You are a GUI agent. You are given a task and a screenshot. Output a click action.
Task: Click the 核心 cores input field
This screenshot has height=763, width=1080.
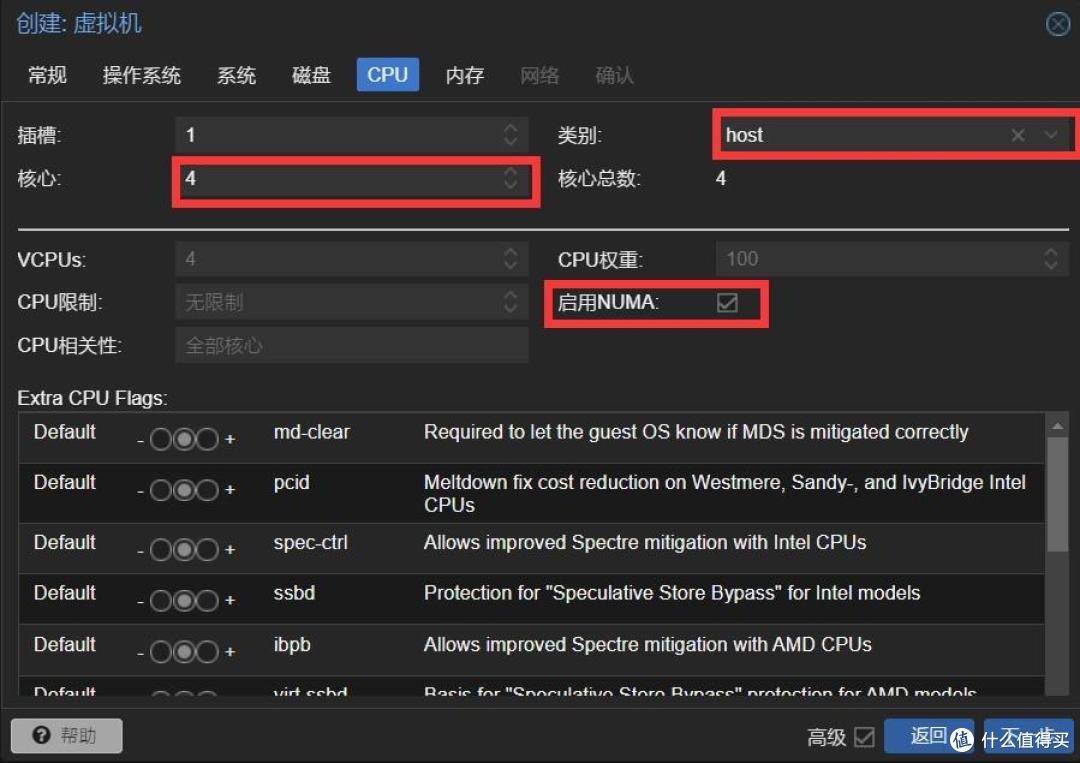(x=352, y=178)
